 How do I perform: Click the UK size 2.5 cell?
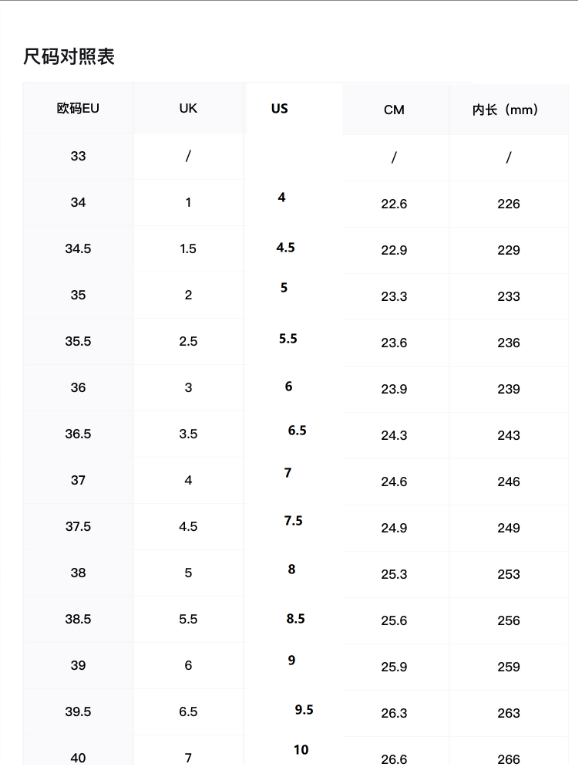(x=188, y=342)
